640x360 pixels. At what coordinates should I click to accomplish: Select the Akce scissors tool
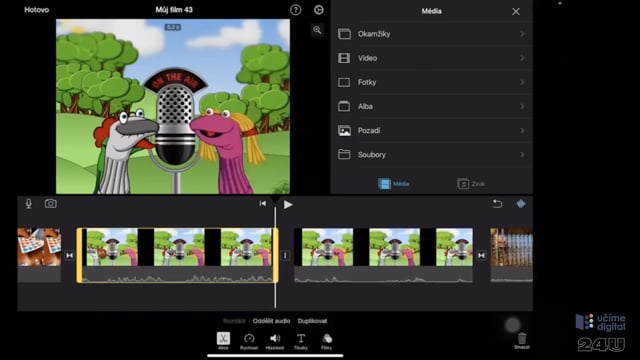[x=223, y=341]
